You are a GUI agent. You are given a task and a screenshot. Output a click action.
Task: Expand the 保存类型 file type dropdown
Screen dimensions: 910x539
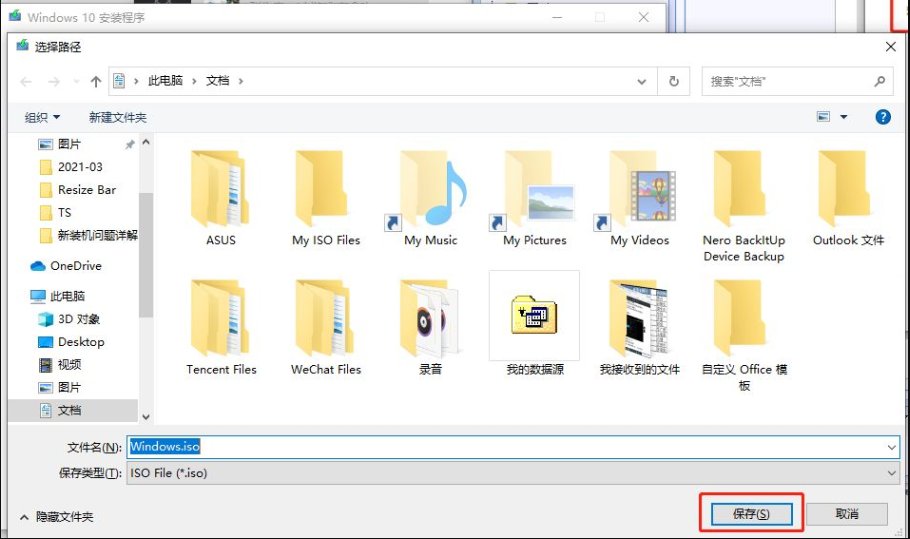(891, 473)
